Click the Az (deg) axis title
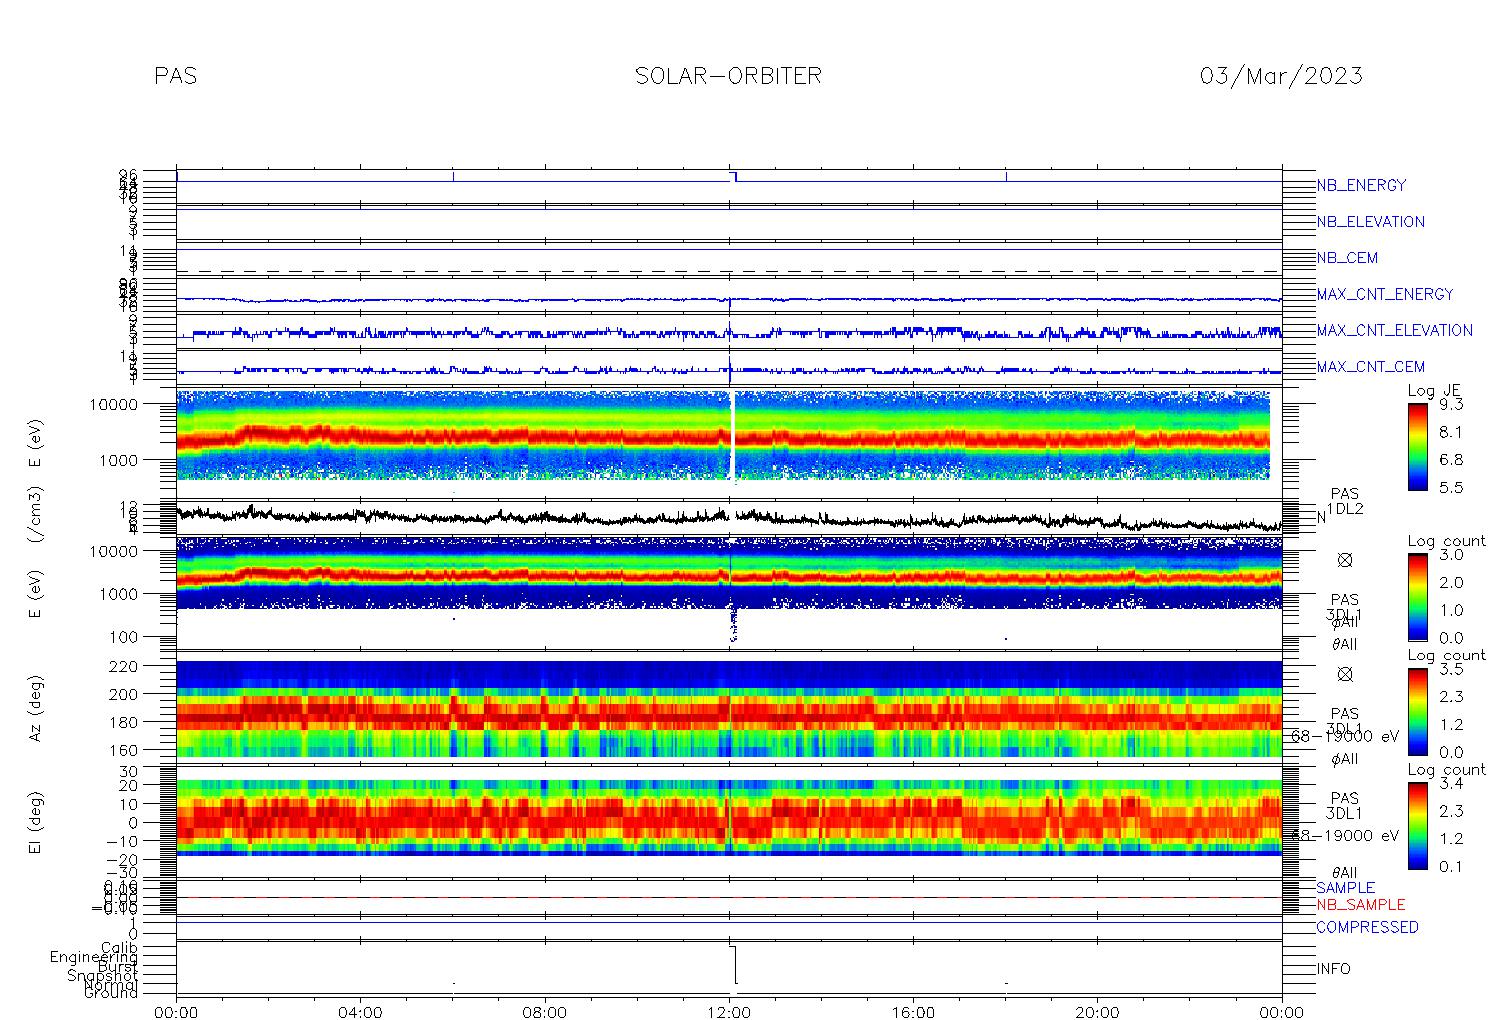Viewport: 1512px width, 1020px height. tap(36, 707)
